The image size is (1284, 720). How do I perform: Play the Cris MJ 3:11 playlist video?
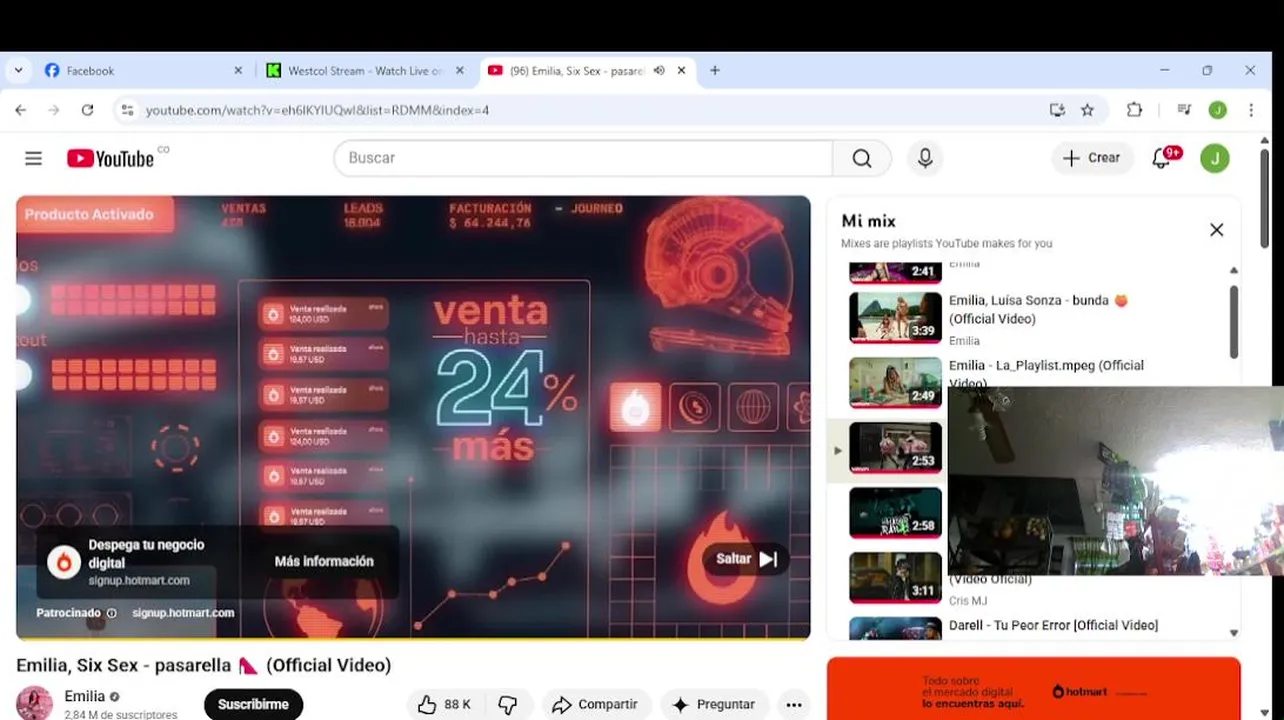(x=895, y=577)
